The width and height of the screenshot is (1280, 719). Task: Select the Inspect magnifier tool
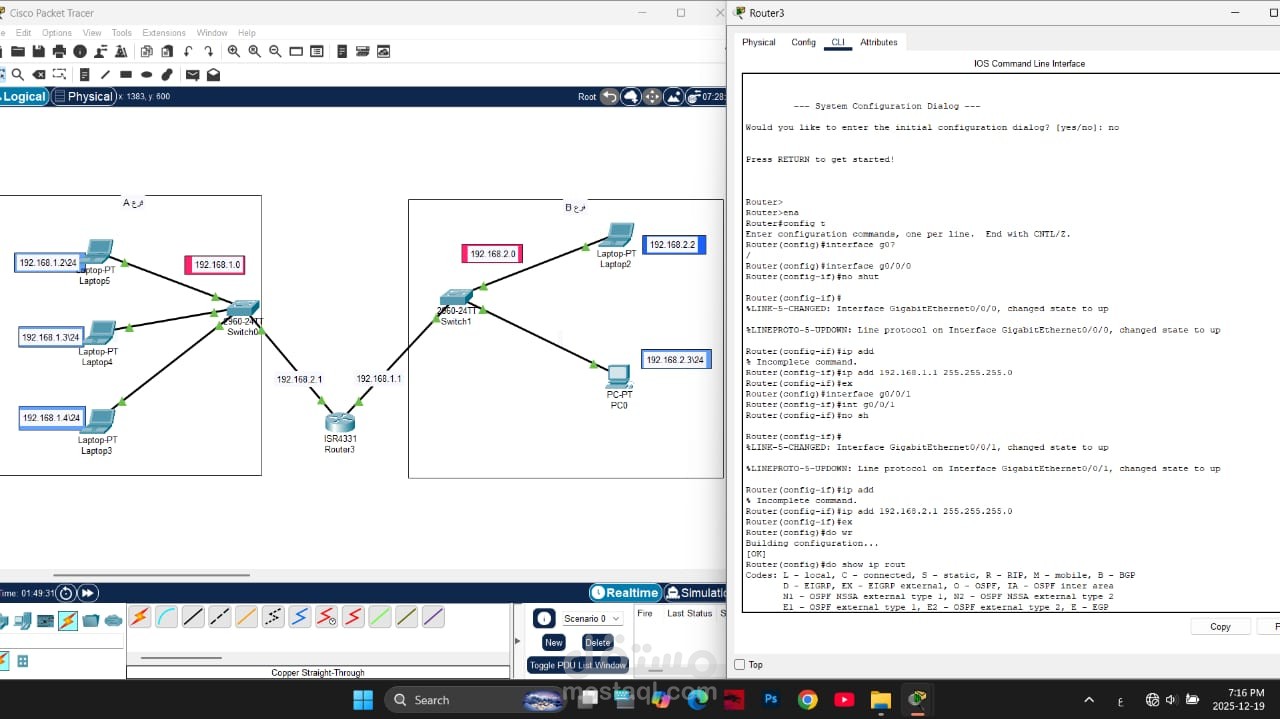(18, 74)
